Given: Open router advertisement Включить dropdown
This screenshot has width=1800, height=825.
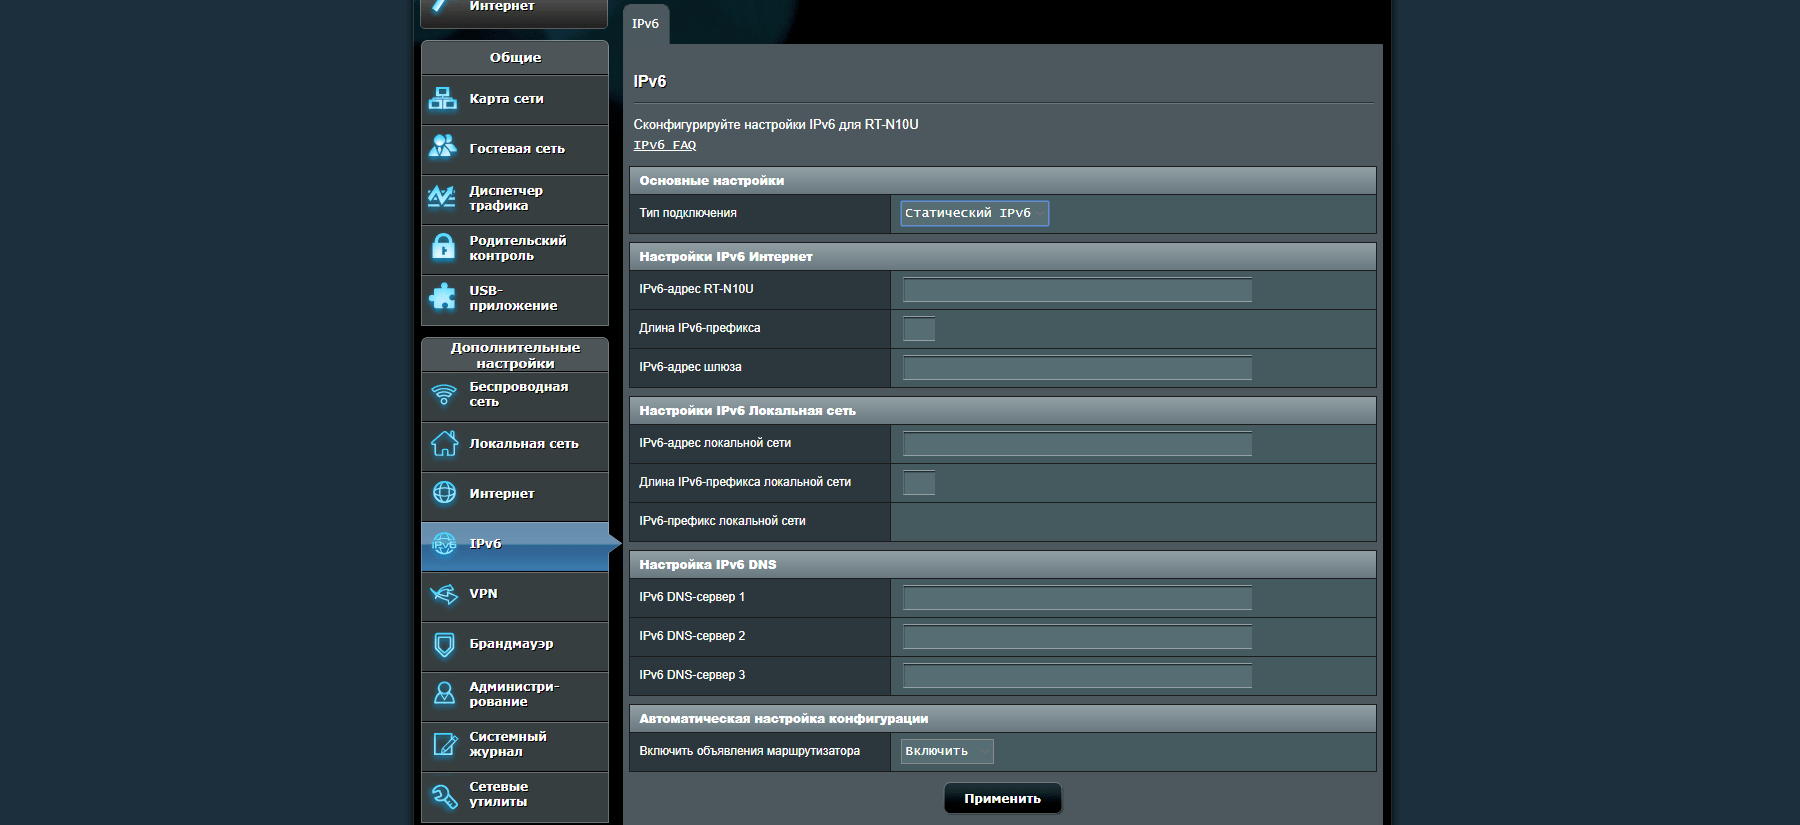Looking at the screenshot, I should click(947, 751).
